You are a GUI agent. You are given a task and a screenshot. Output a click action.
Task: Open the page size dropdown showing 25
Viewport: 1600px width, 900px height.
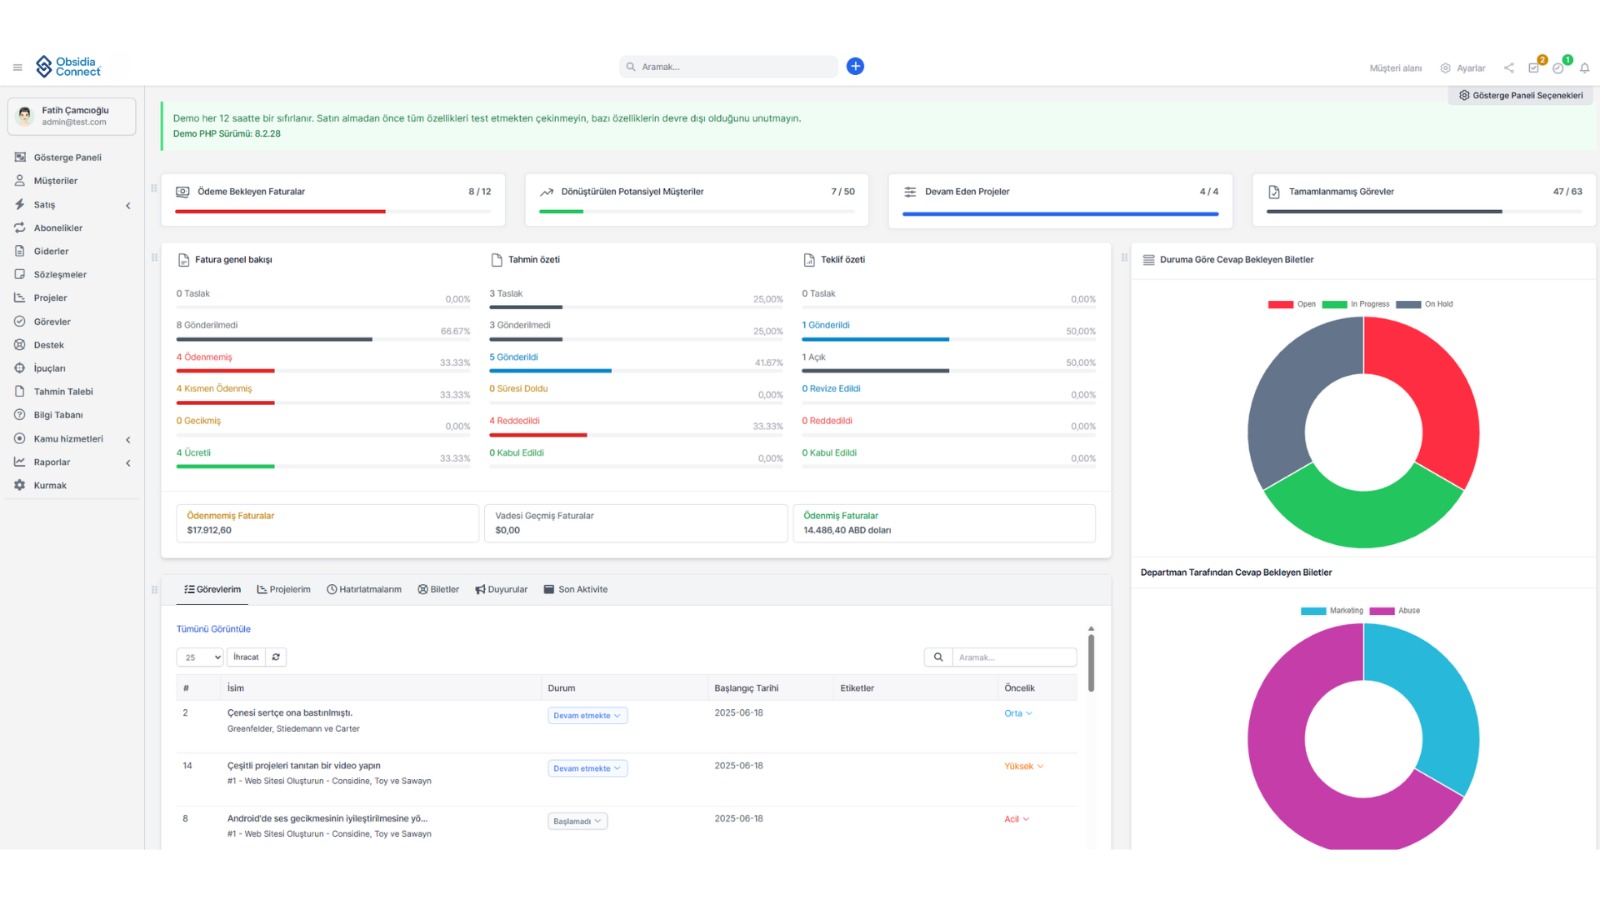pyautogui.click(x=199, y=657)
